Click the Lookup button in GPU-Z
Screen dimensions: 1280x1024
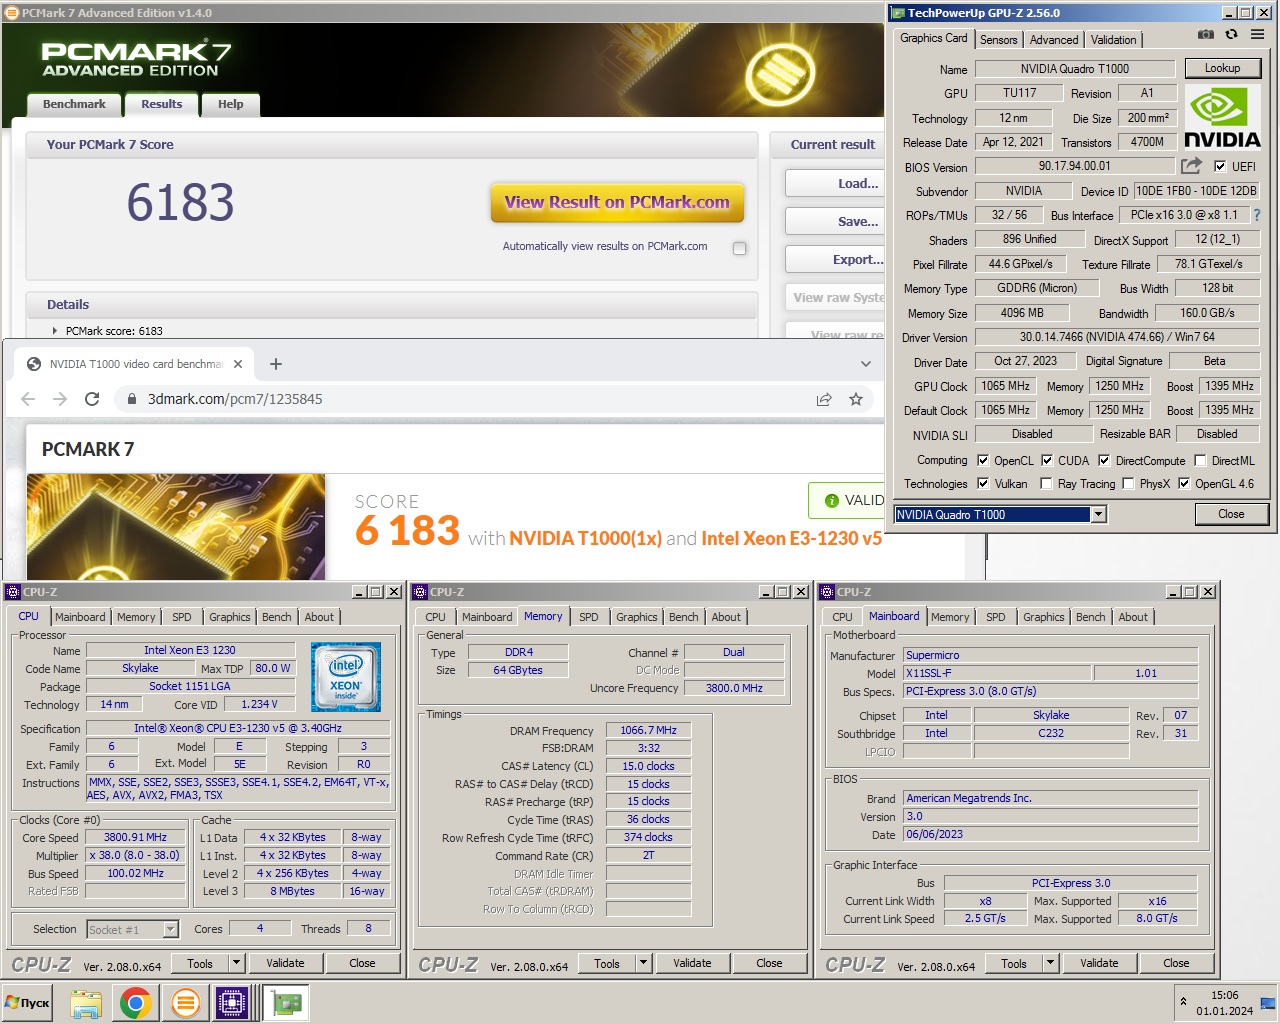(x=1222, y=68)
